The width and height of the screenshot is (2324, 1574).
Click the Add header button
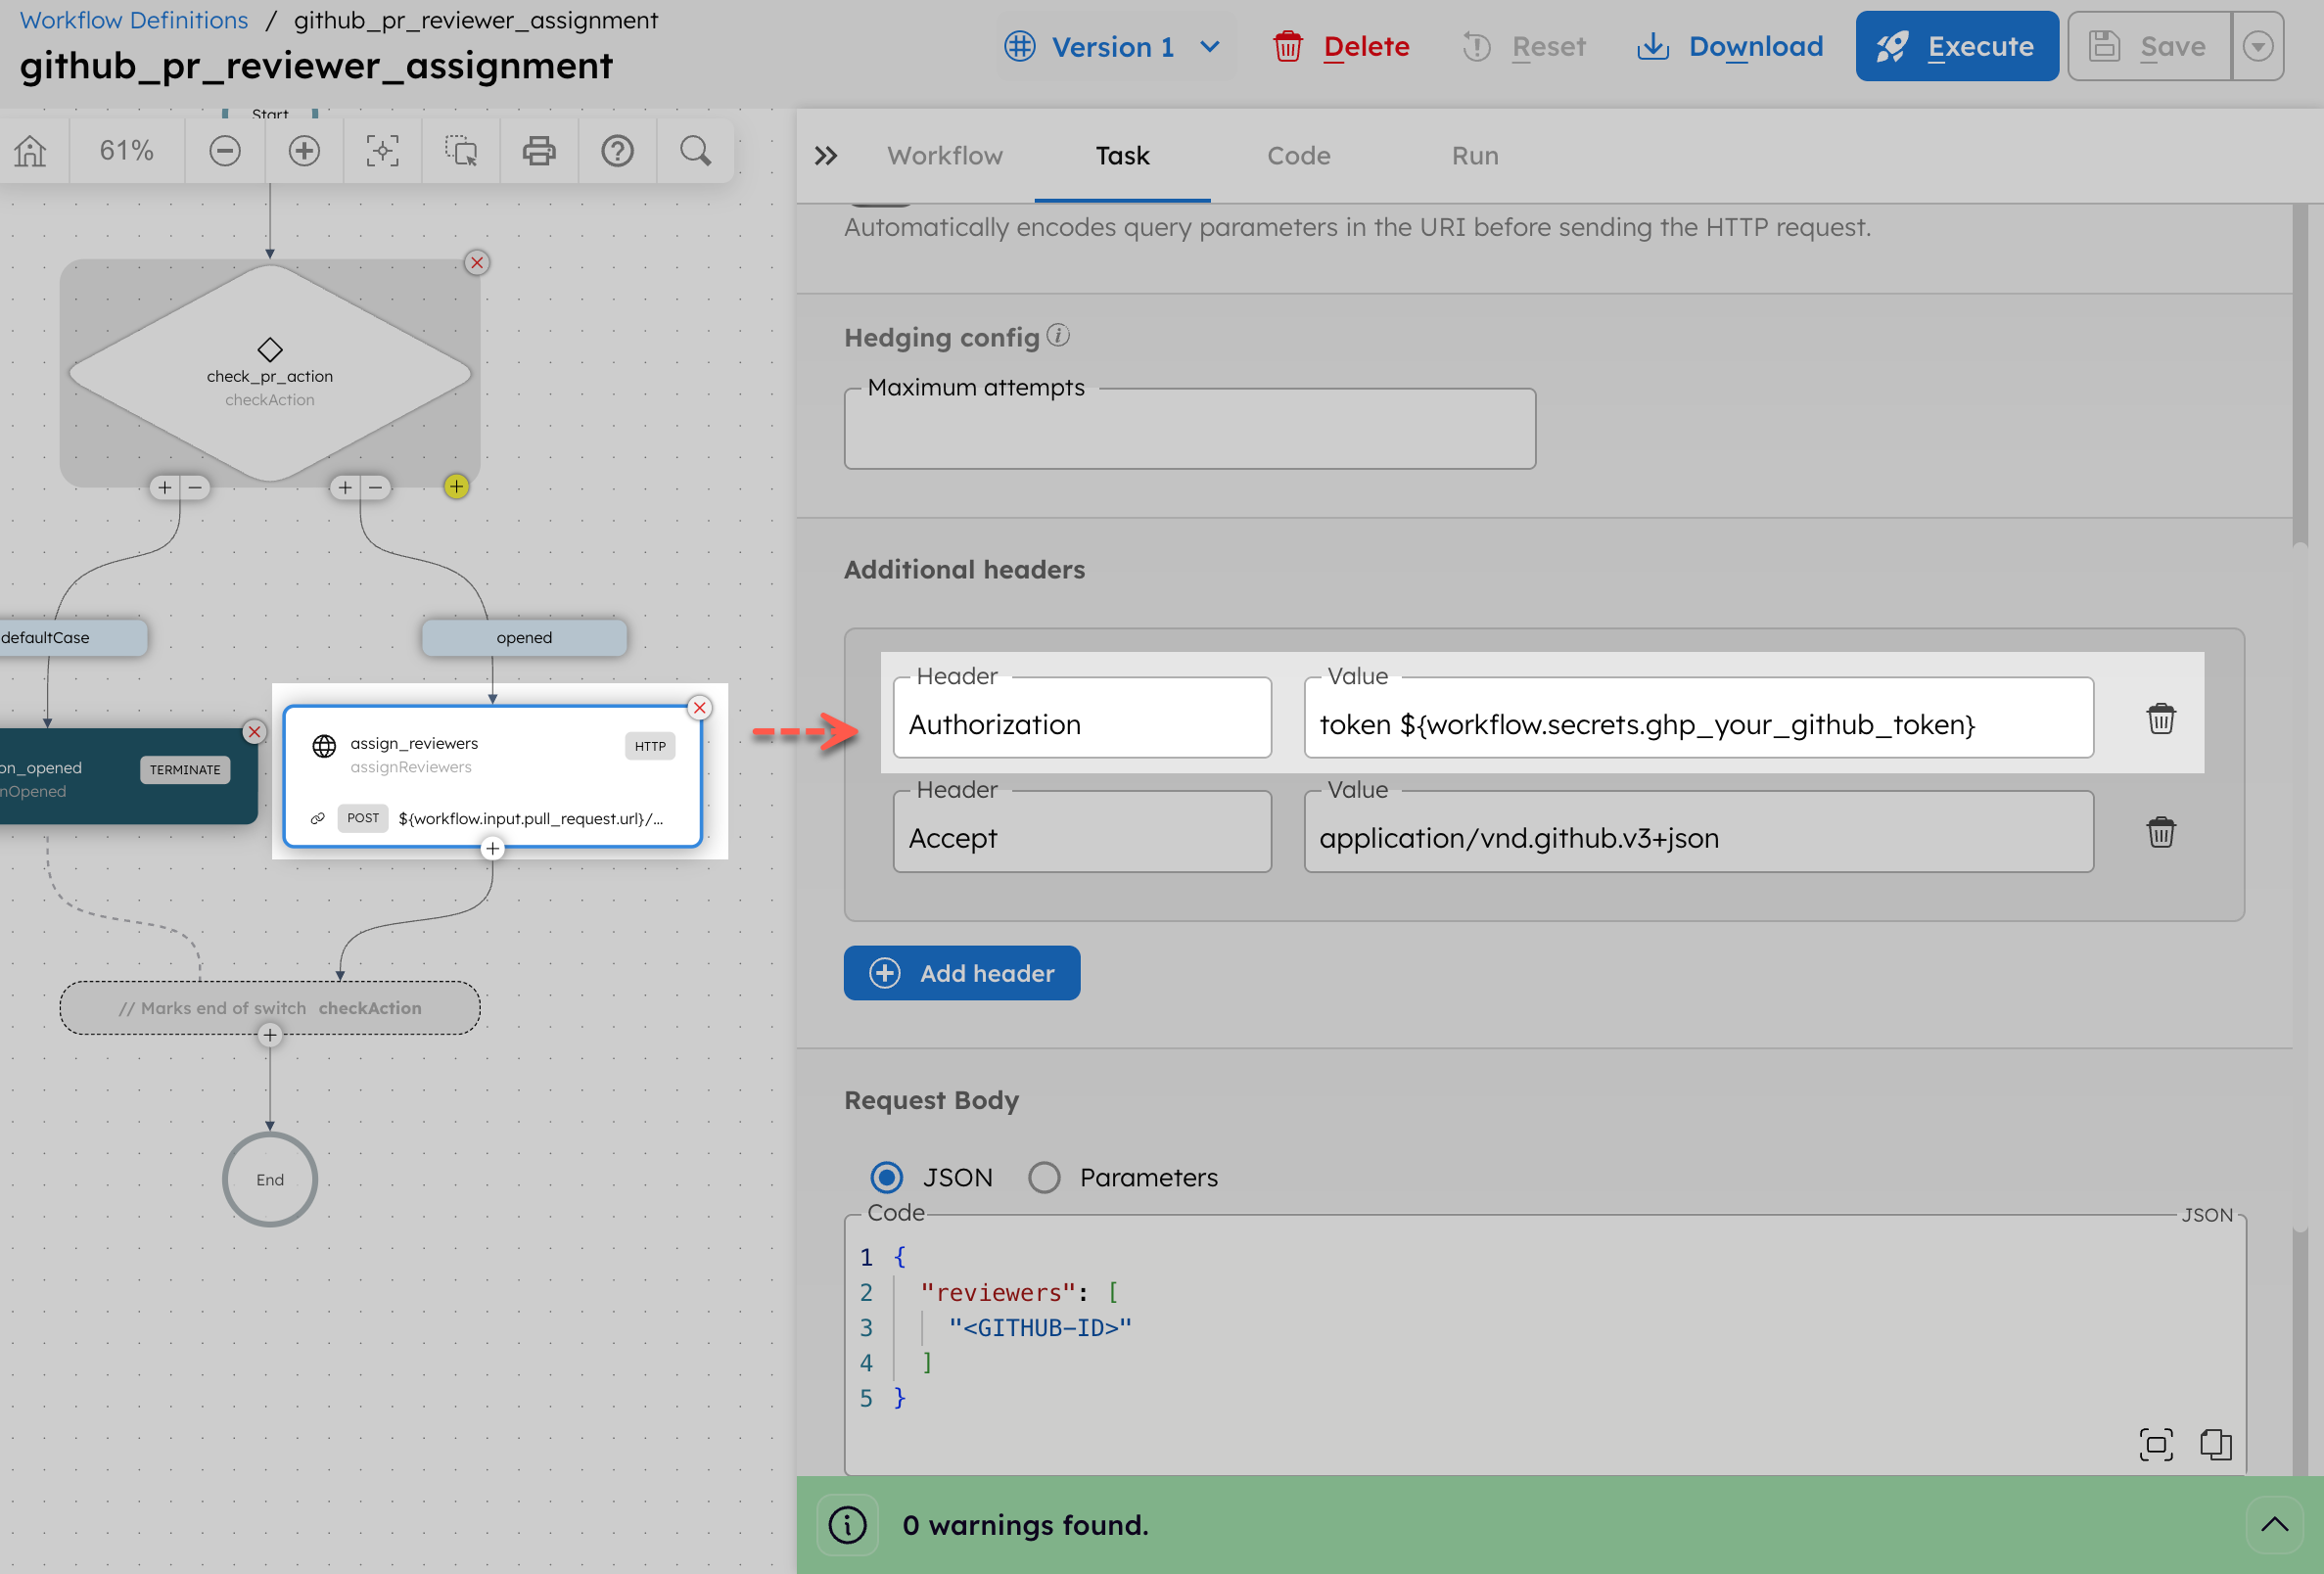[x=962, y=973]
